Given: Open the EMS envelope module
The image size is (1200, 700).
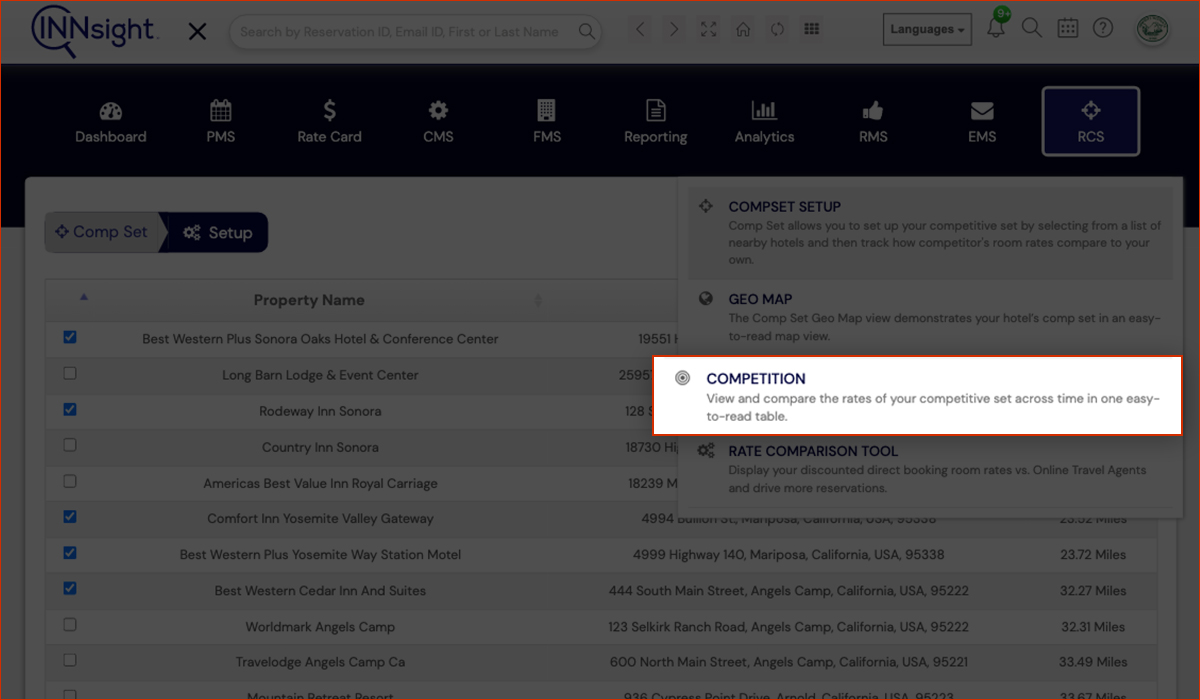Looking at the screenshot, I should 982,122.
